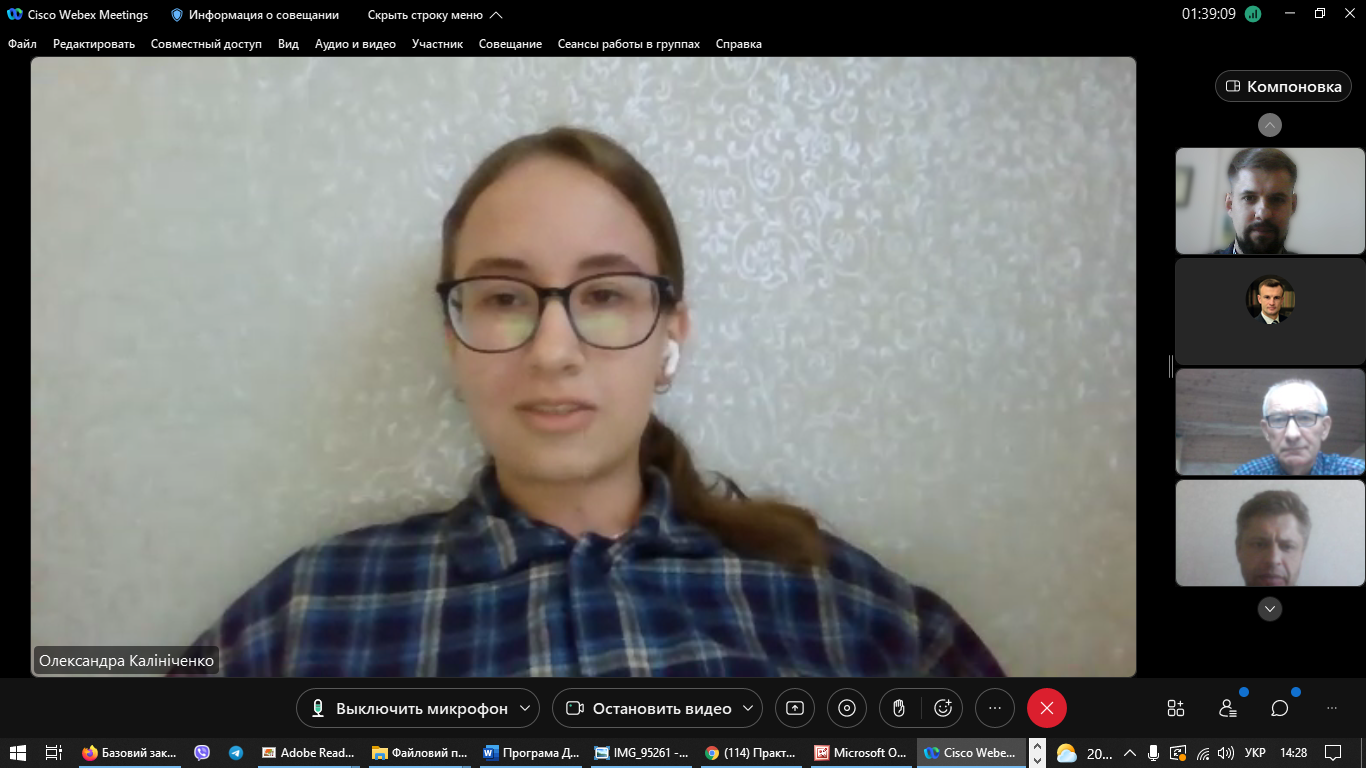Switch to the Adobe Reader taskbar window
The width and height of the screenshot is (1366, 768).
308,753
